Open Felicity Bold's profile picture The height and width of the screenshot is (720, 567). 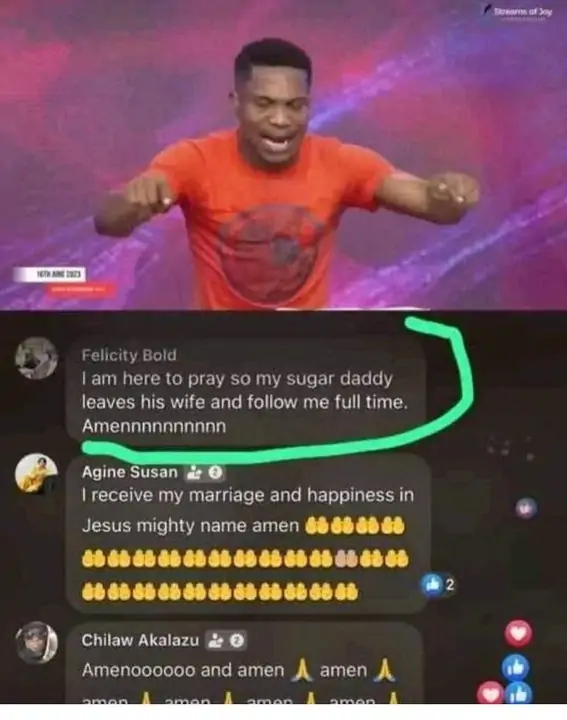36,358
